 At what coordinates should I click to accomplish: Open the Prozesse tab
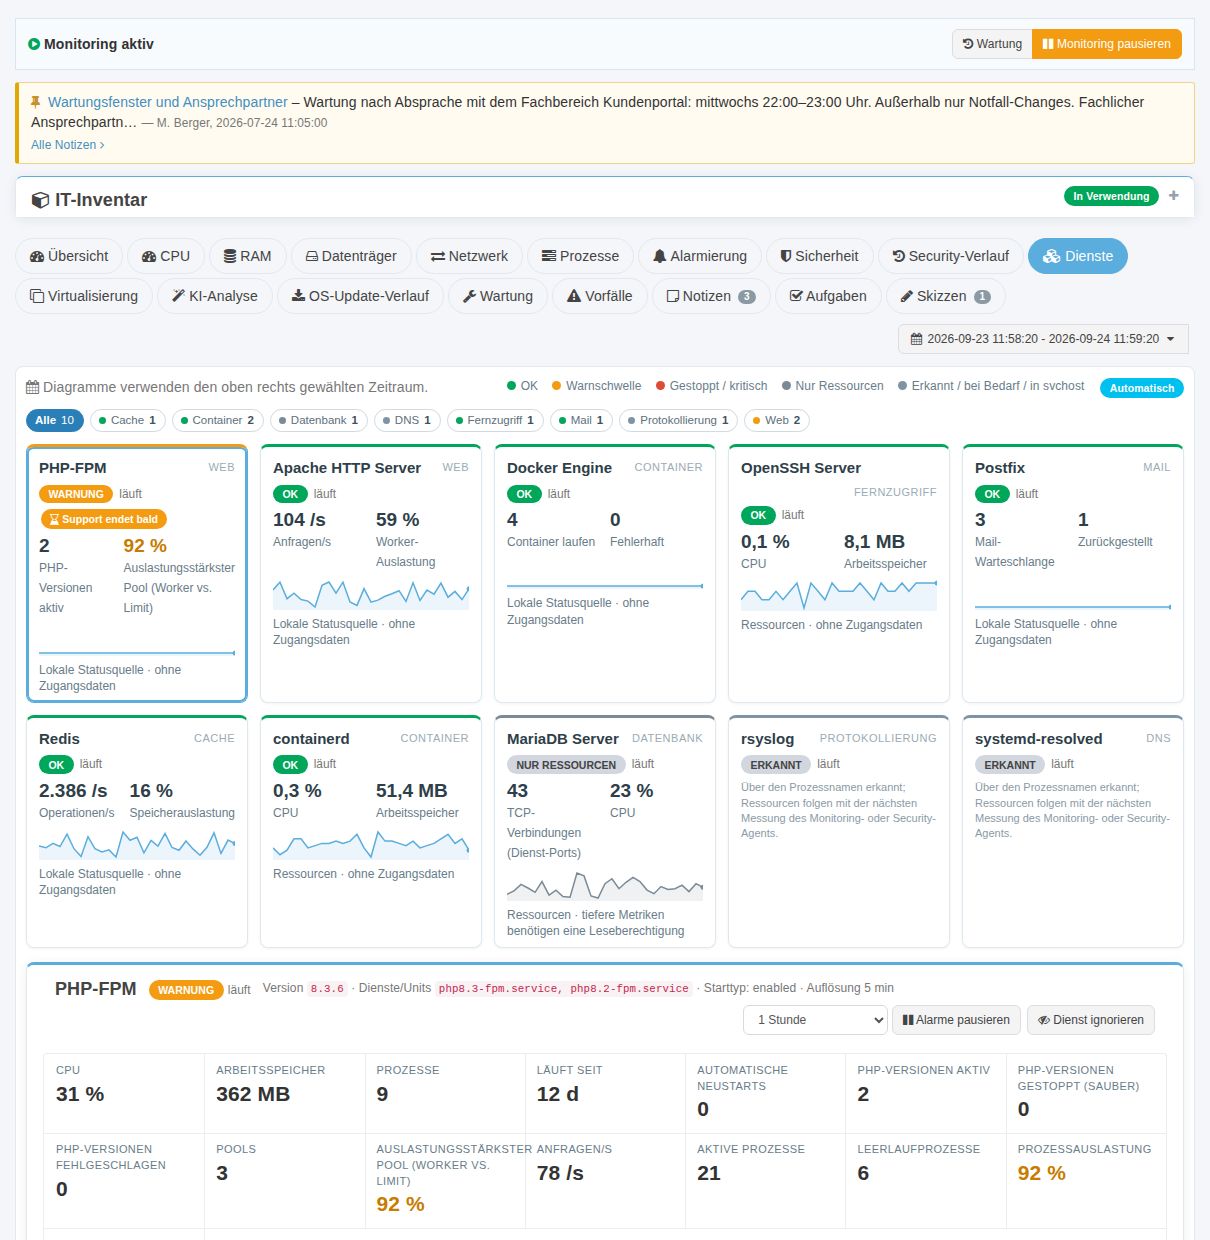[580, 256]
